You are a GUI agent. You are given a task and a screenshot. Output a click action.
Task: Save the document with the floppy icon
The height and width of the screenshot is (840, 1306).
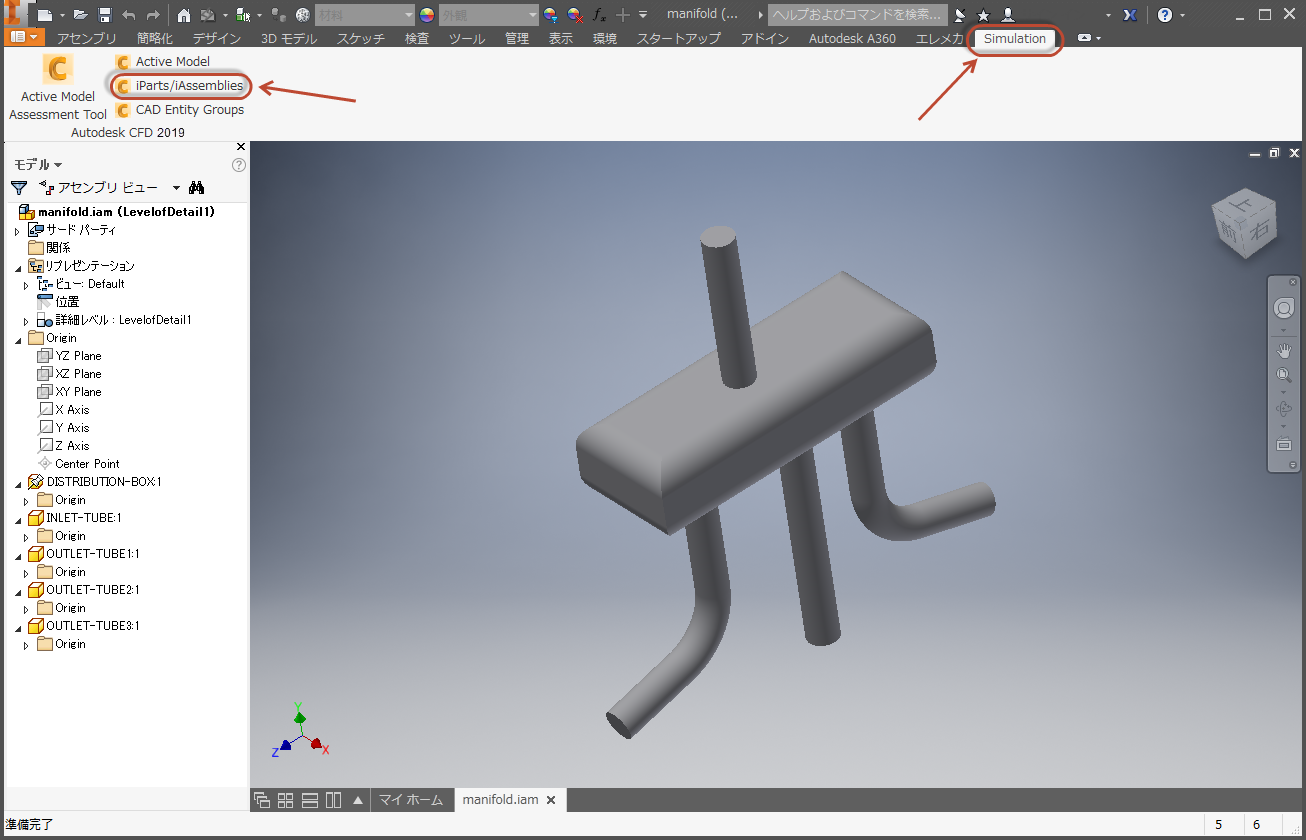click(104, 15)
